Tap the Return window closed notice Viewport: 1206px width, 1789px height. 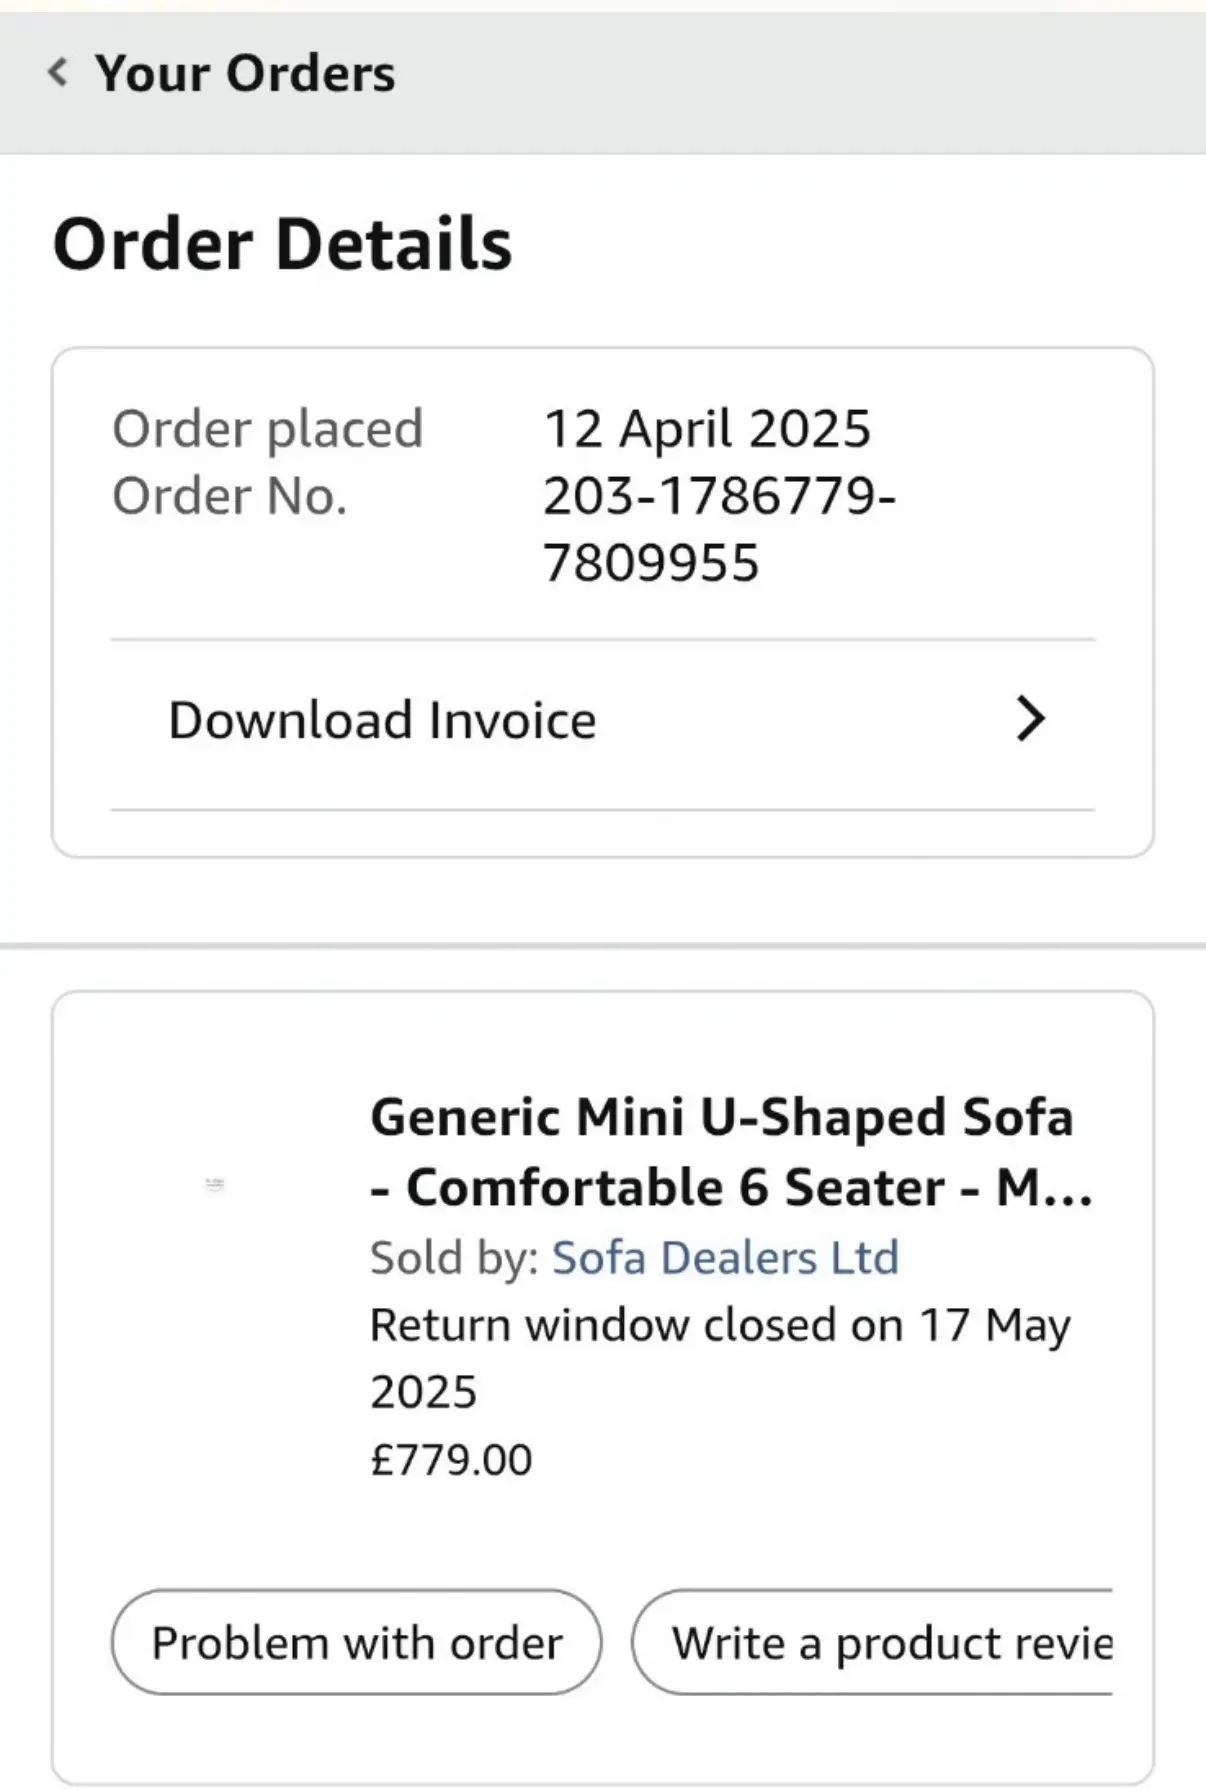click(719, 1325)
